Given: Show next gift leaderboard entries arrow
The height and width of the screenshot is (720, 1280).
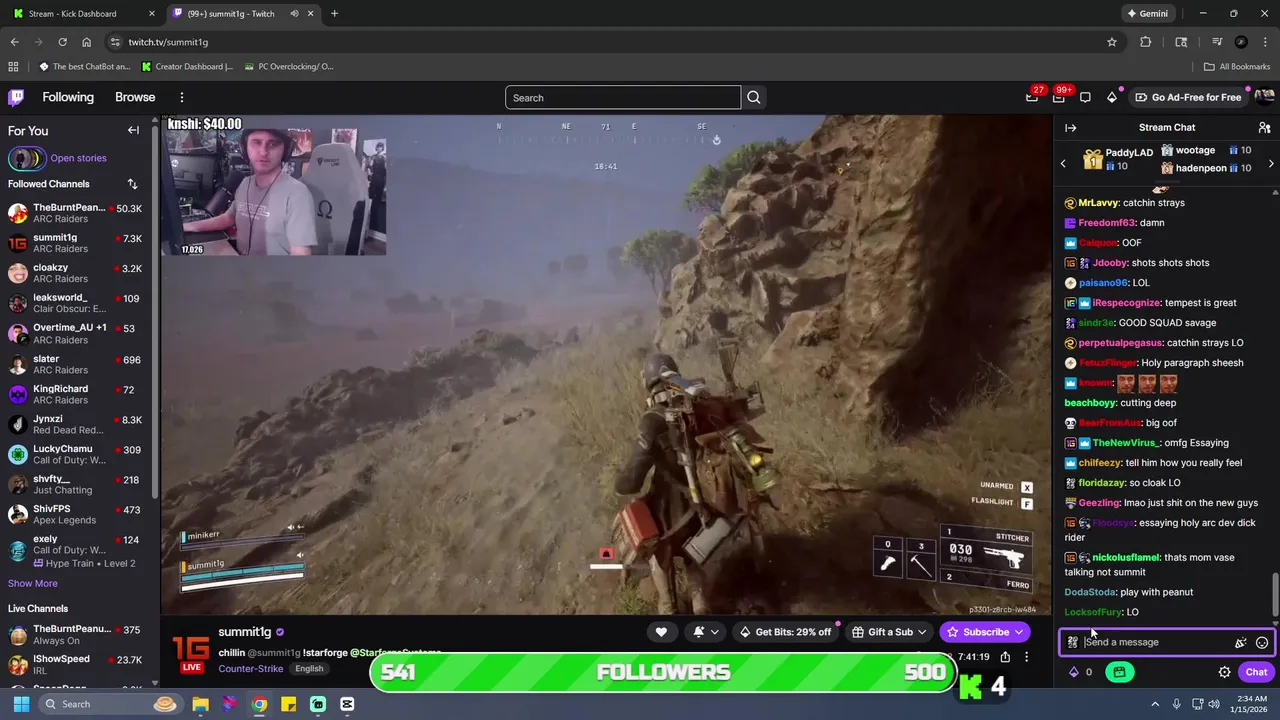Looking at the screenshot, I should (x=1271, y=163).
